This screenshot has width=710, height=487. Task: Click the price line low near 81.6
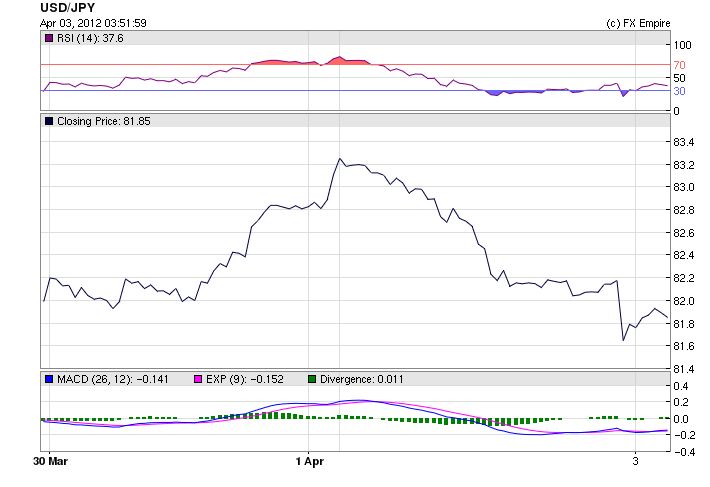[x=623, y=340]
